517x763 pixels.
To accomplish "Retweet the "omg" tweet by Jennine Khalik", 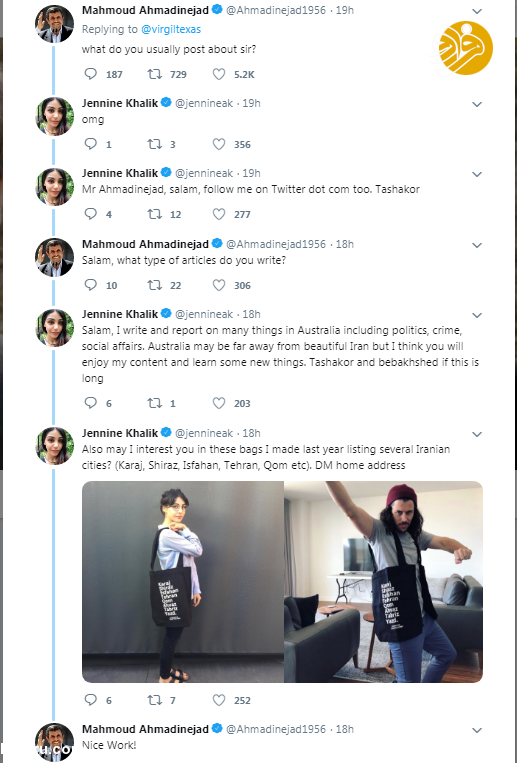I will click(155, 144).
